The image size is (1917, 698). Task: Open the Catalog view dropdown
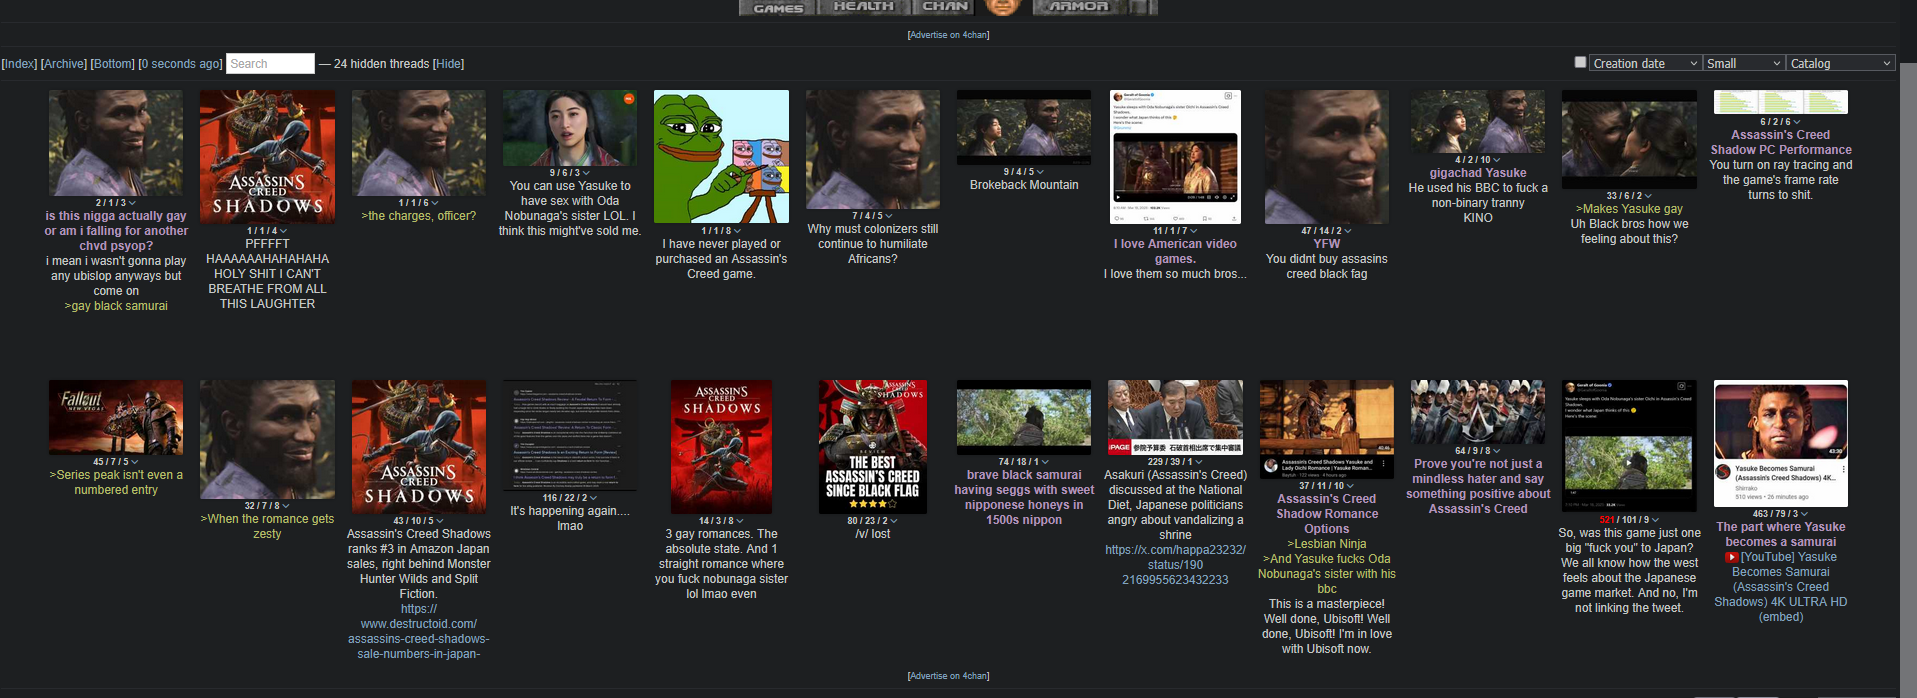[x=1840, y=63]
